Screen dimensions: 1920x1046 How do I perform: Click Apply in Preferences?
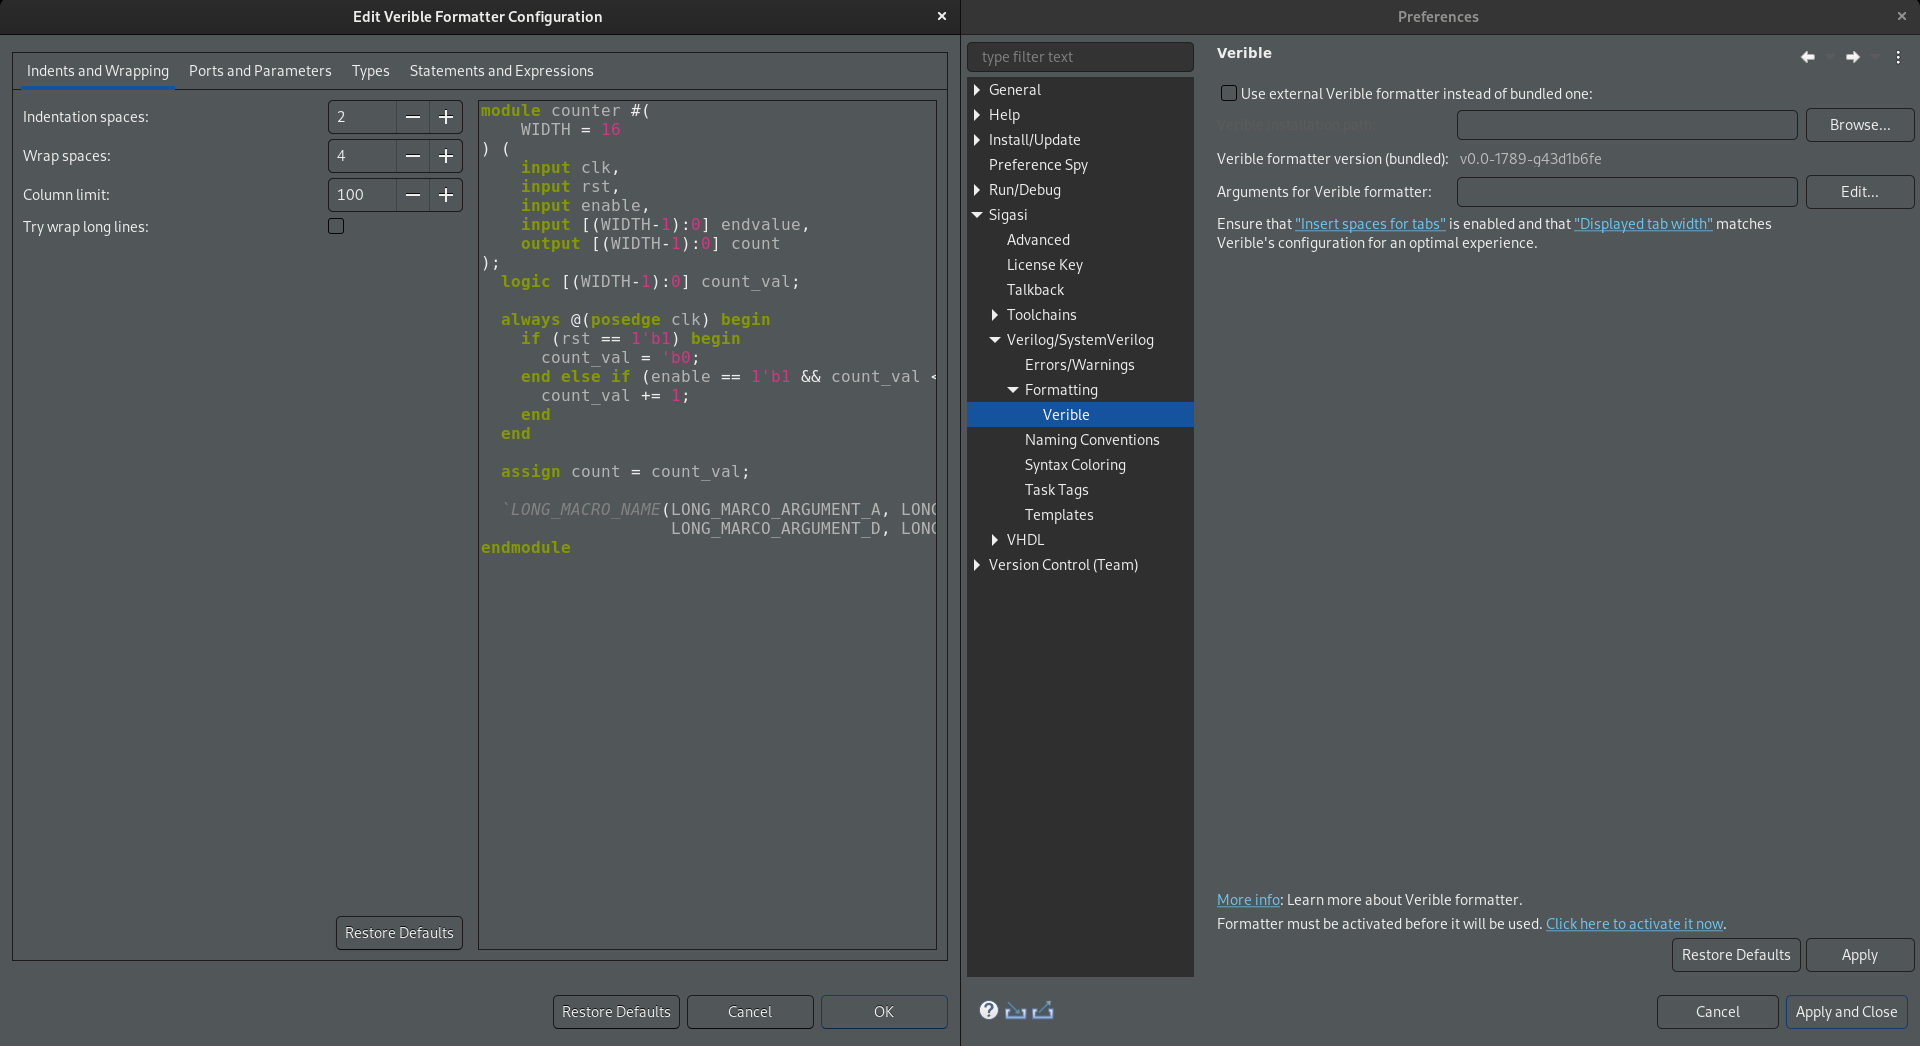pyautogui.click(x=1860, y=955)
